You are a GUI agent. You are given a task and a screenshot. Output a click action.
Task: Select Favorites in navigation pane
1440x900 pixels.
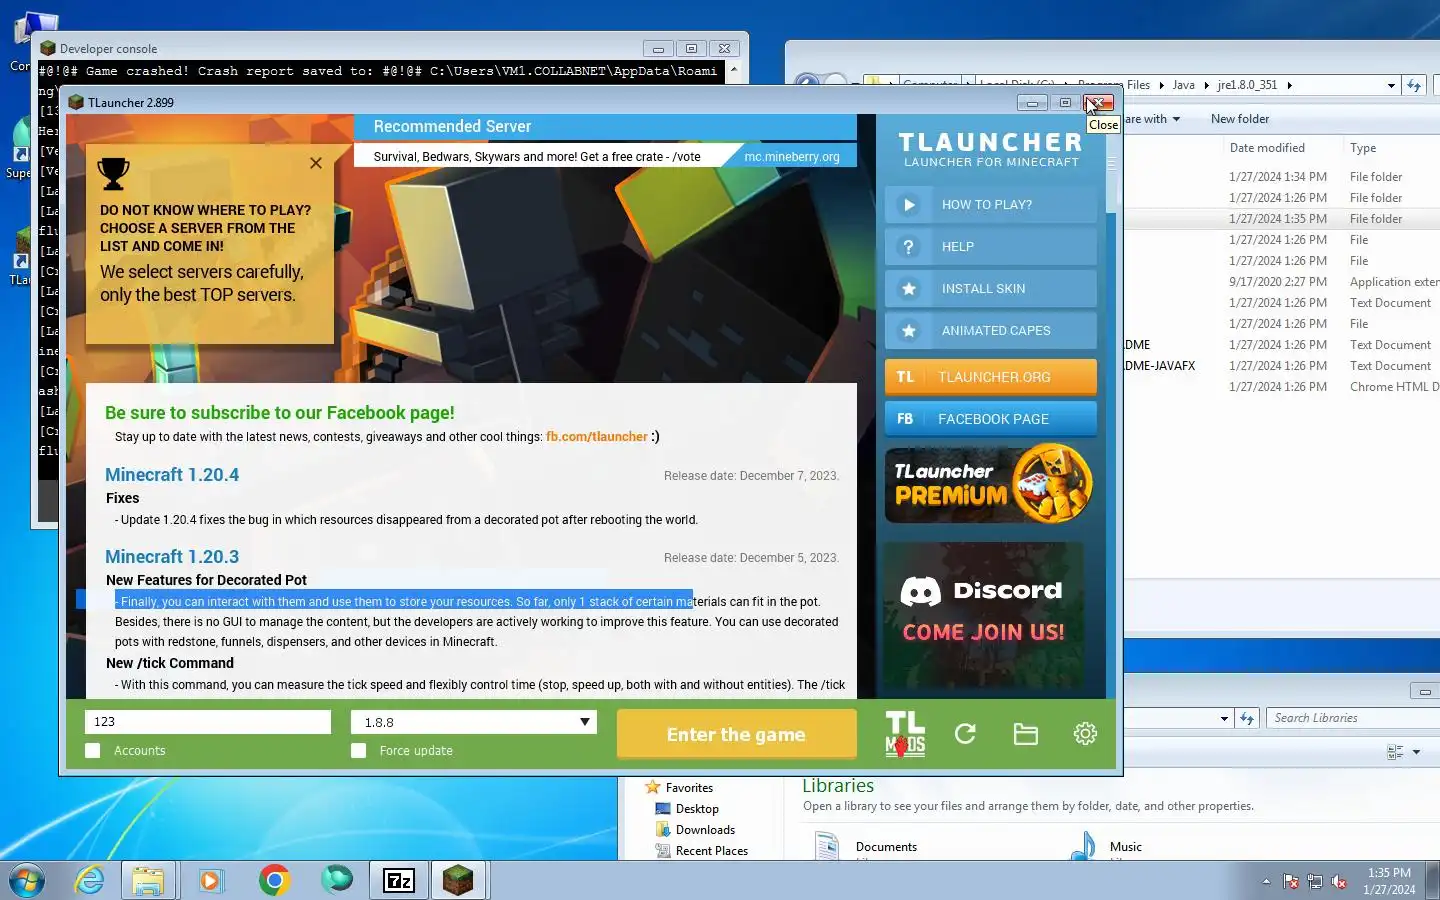click(x=689, y=788)
